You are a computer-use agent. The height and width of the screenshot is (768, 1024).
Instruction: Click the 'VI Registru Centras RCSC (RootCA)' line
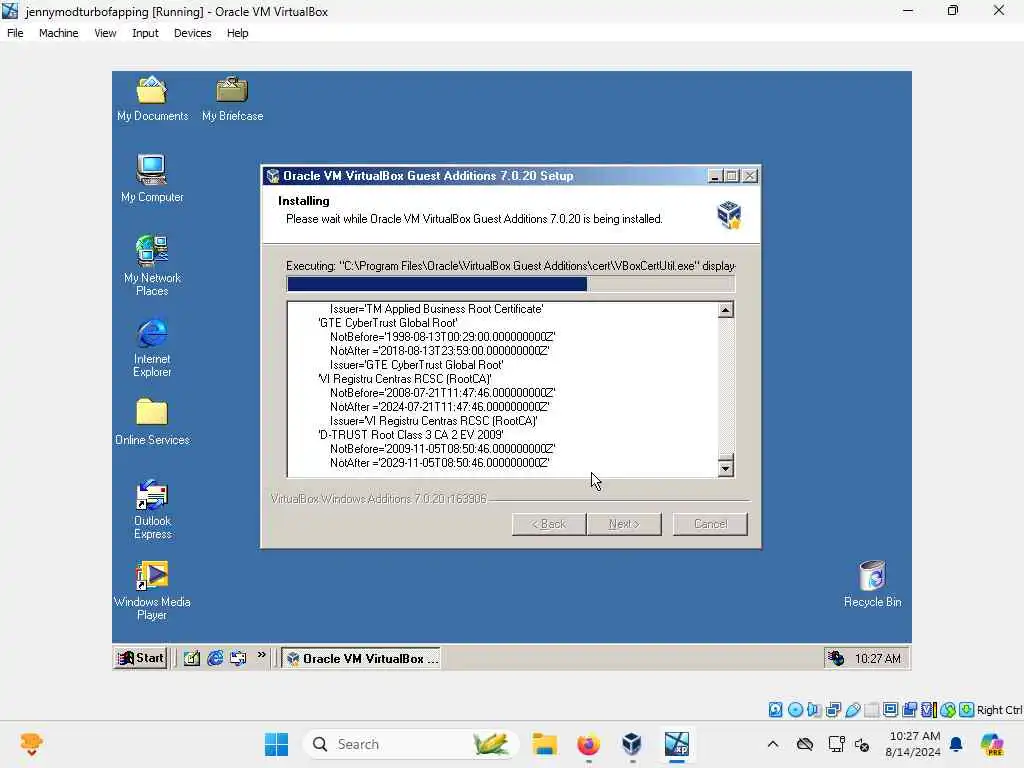(405, 379)
